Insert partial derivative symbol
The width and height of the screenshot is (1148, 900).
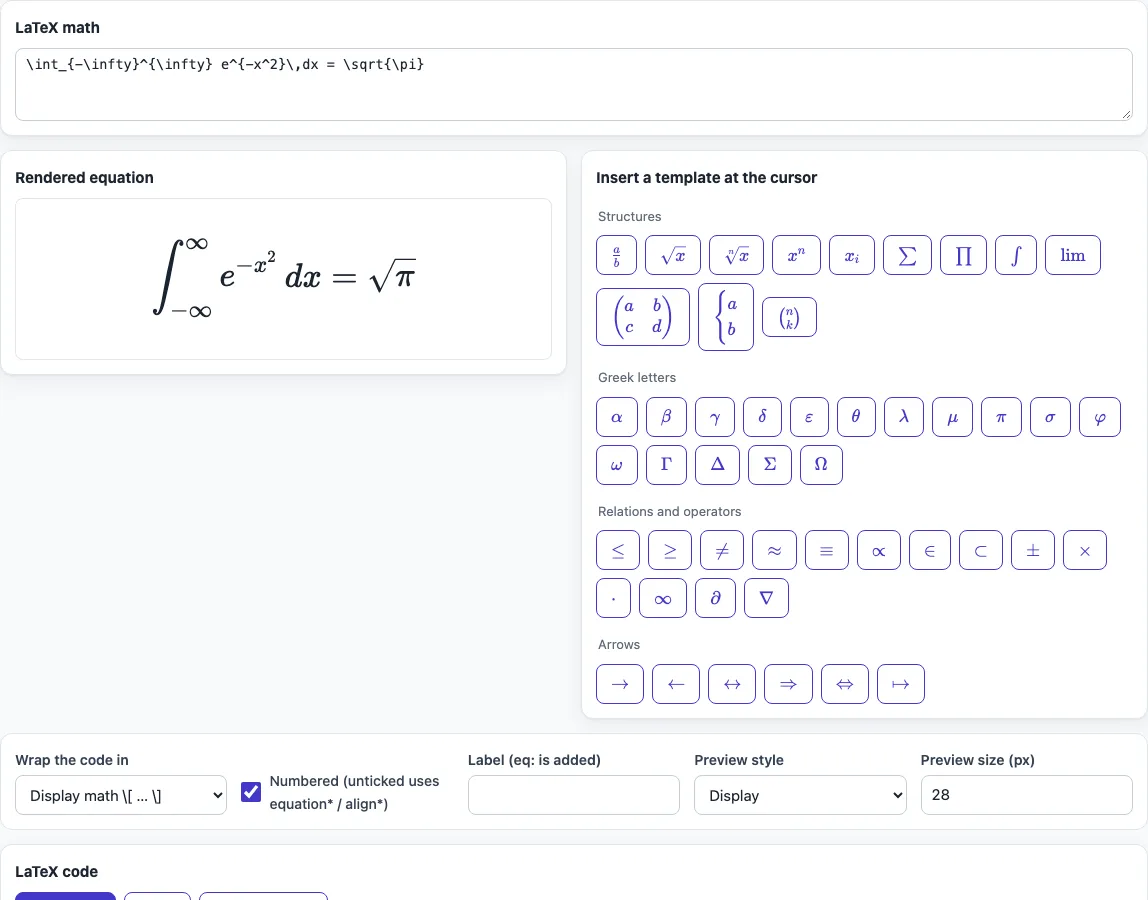(715, 598)
